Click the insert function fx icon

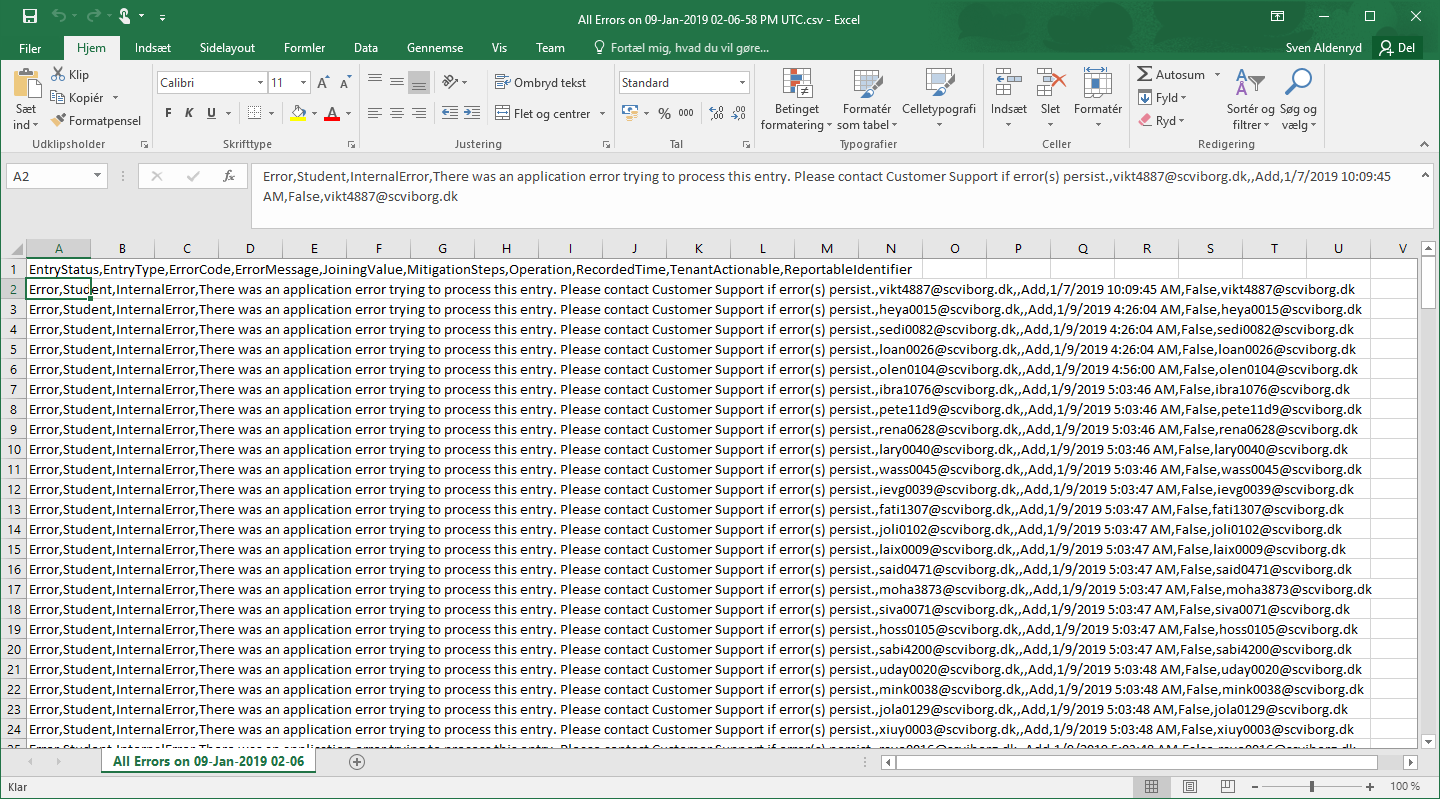(228, 177)
